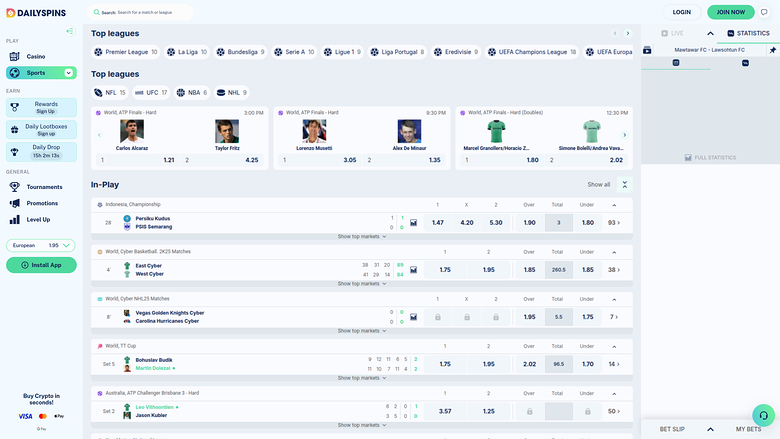The height and width of the screenshot is (439, 780).
Task: Pick Persiku Kudus win odds 1.47
Action: pos(438,223)
